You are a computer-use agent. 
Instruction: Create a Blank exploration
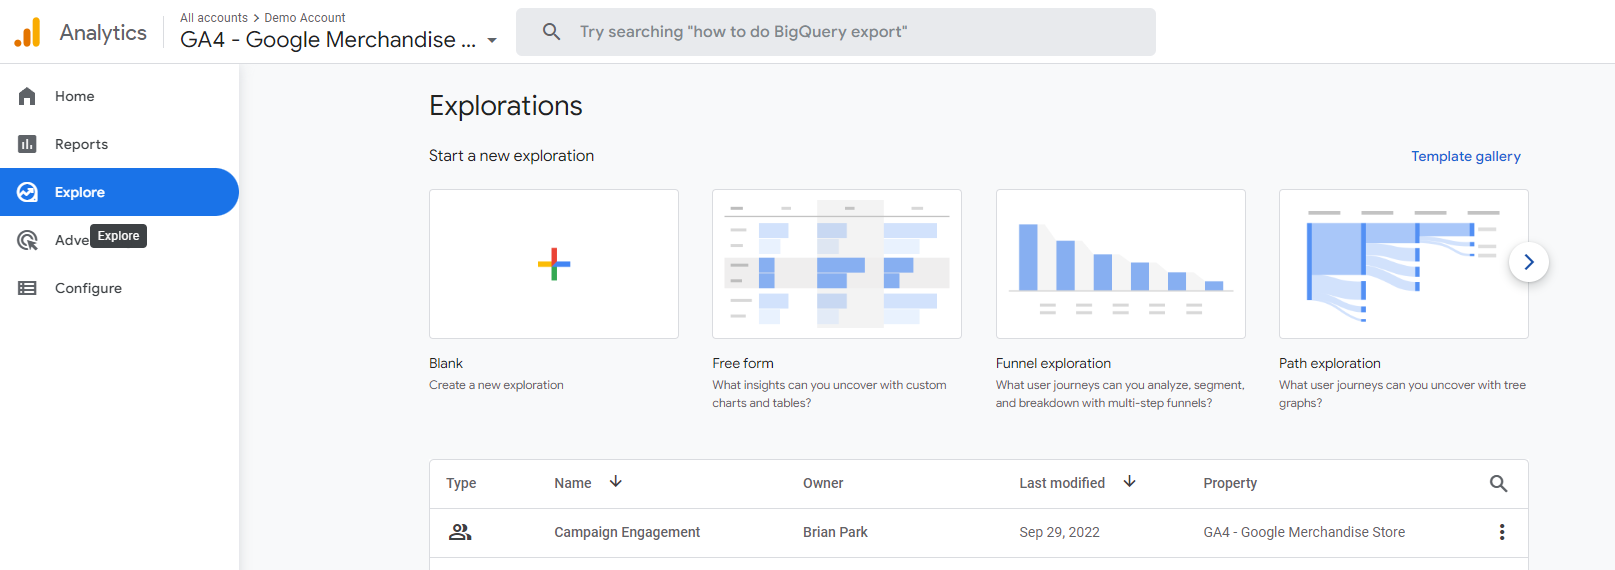(553, 264)
